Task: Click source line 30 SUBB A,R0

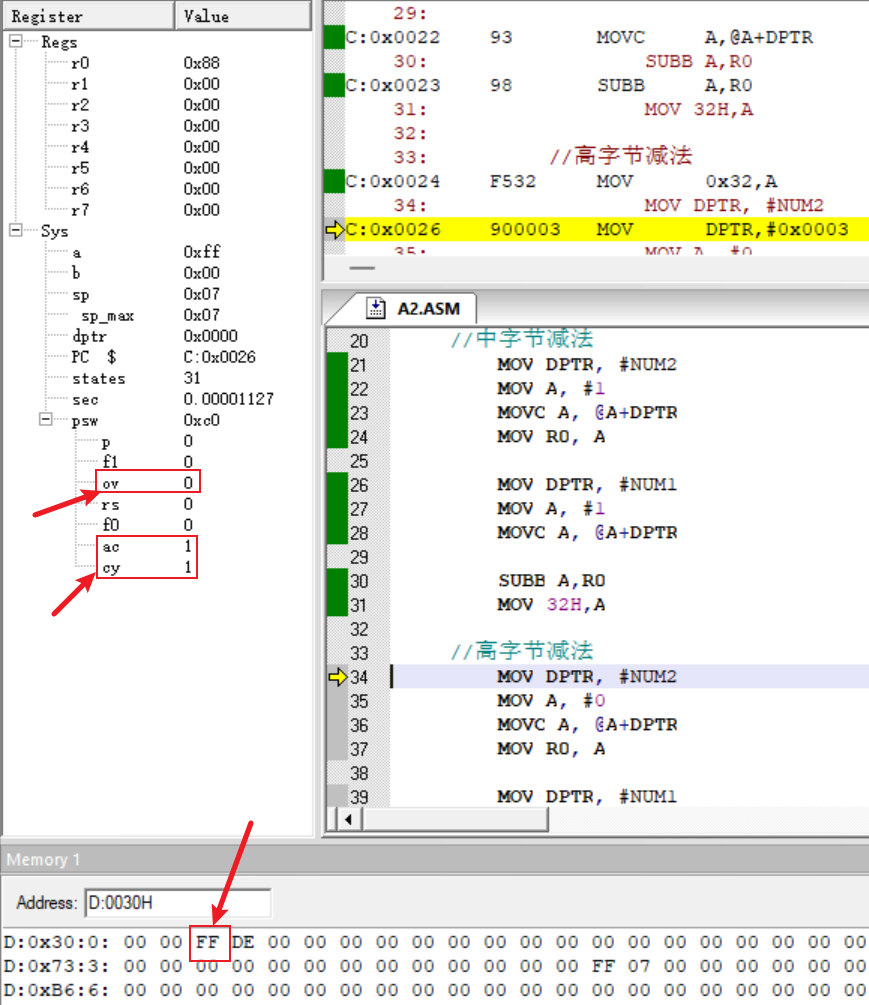Action: [552, 581]
